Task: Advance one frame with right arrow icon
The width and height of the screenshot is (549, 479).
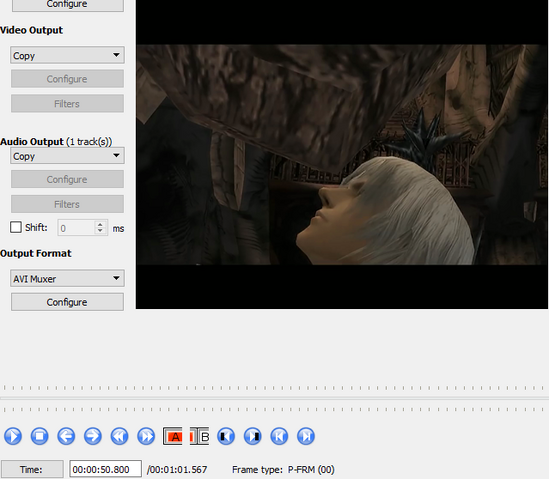Action: click(x=93, y=436)
